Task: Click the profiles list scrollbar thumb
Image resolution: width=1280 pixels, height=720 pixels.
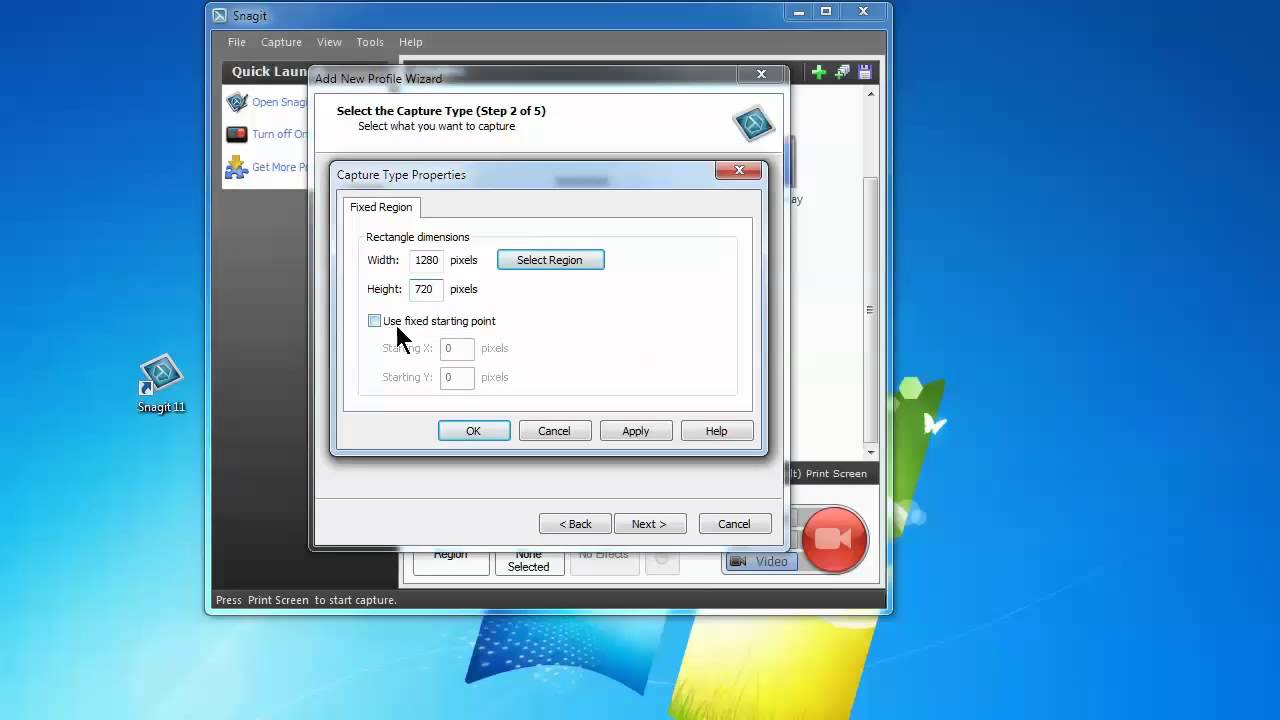Action: 871,310
